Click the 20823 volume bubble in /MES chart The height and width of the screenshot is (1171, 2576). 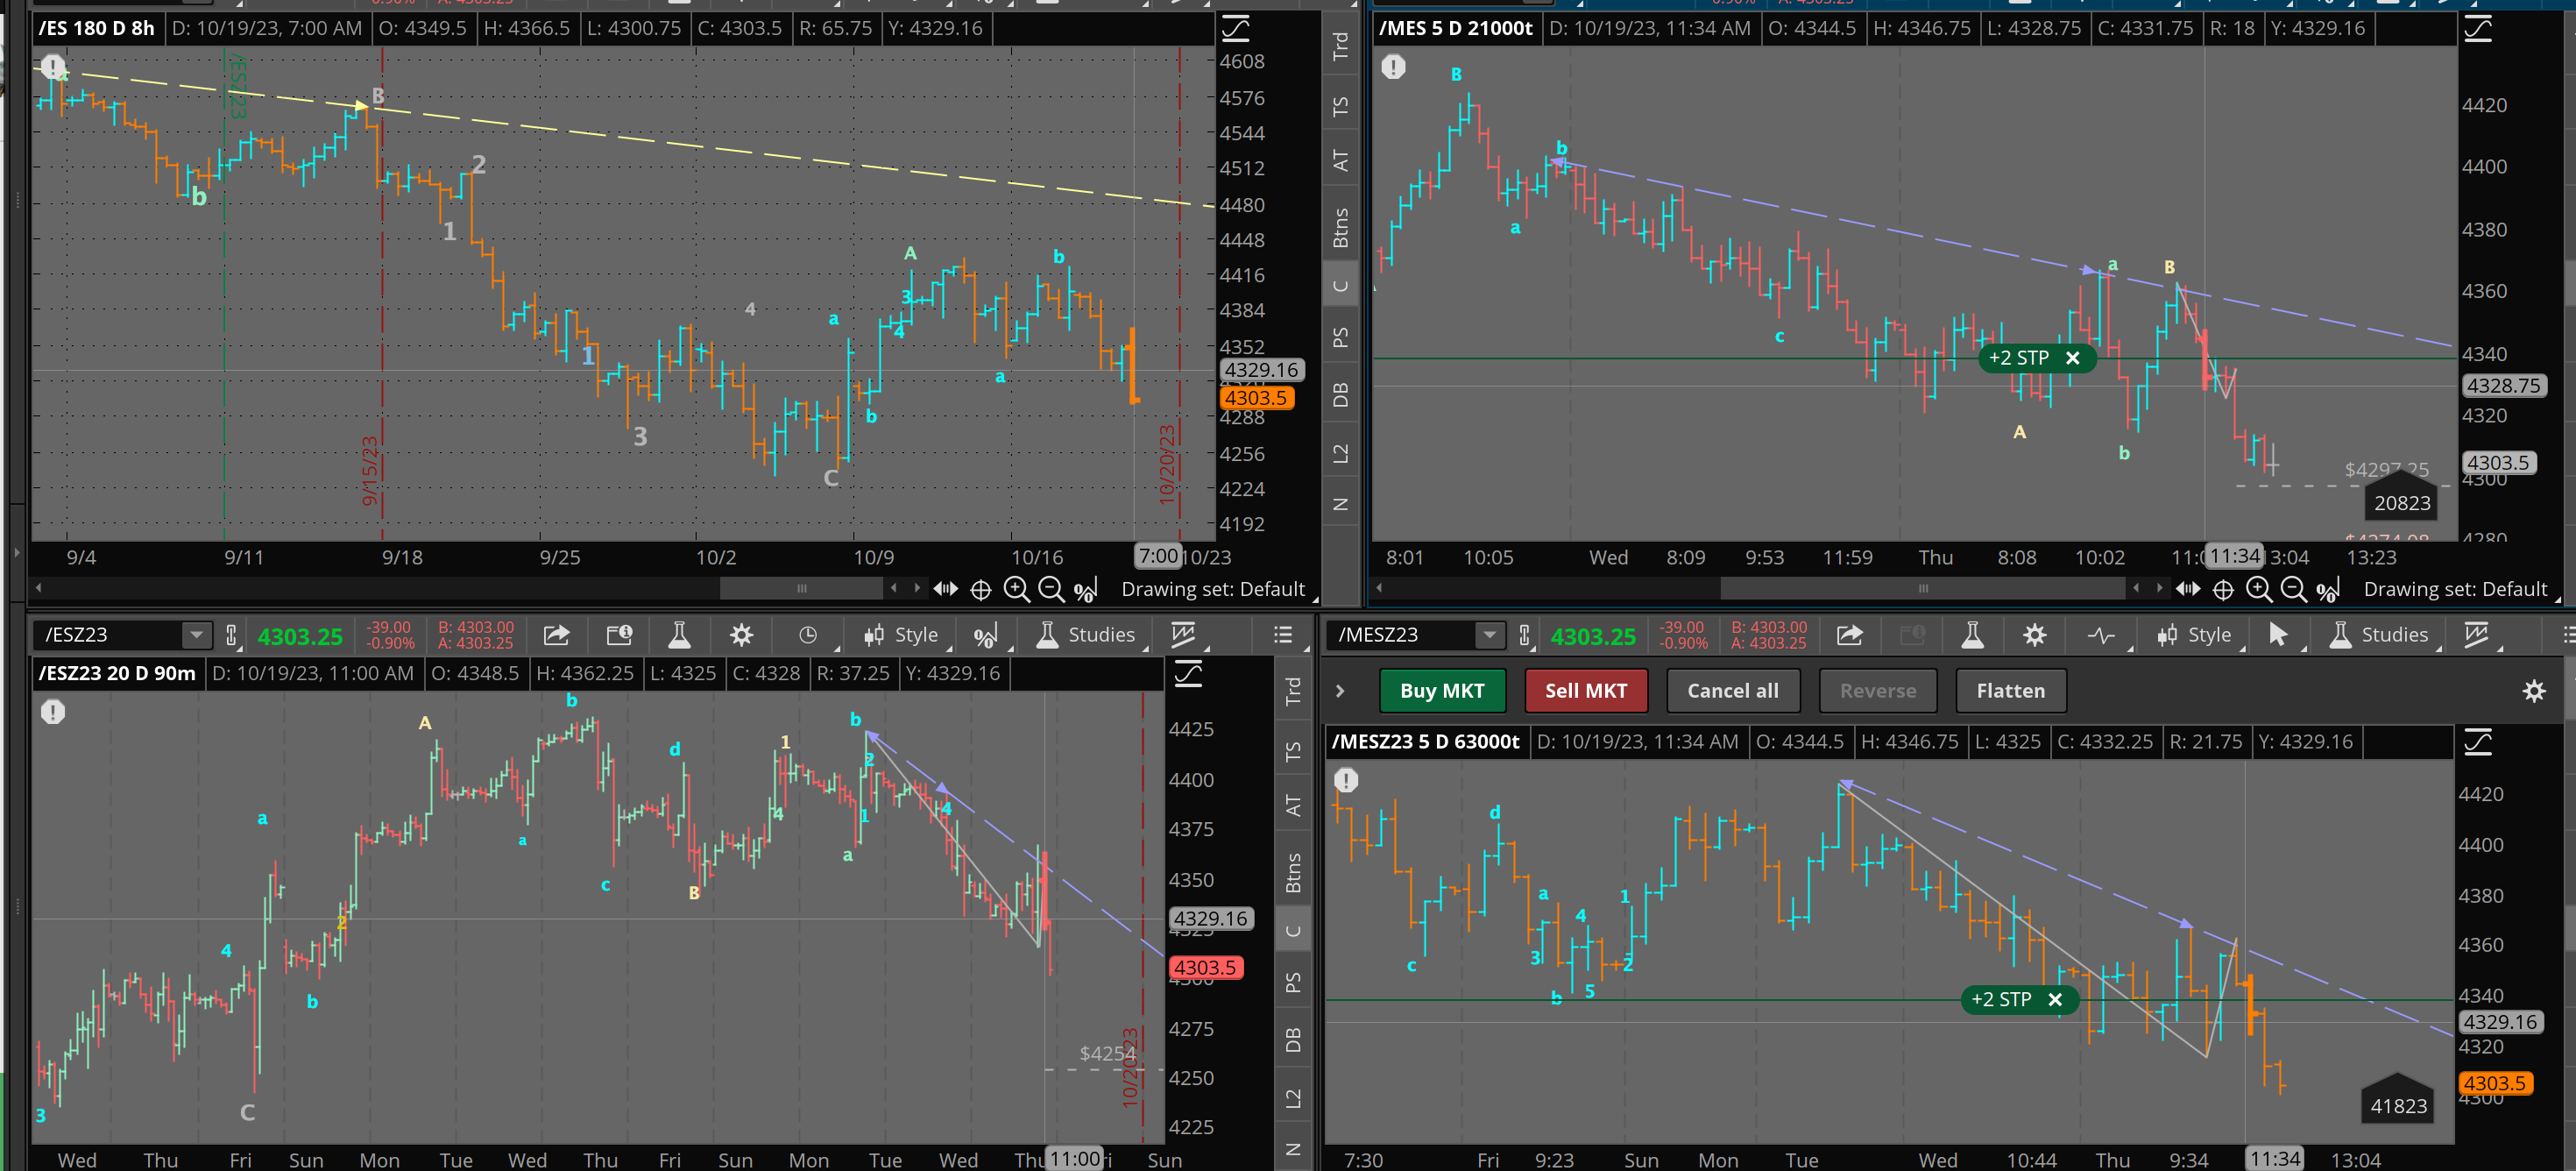pyautogui.click(x=2402, y=500)
